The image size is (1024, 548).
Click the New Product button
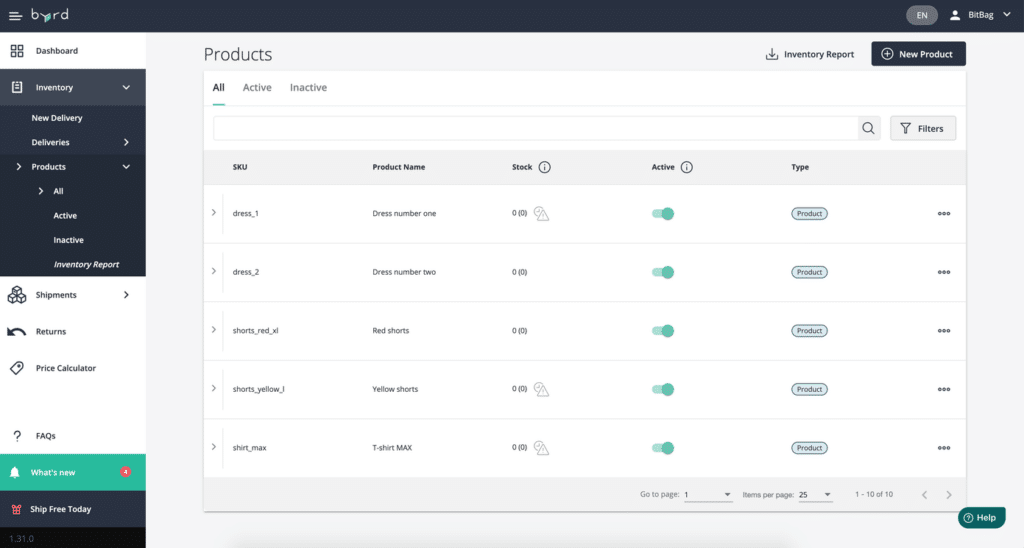918,54
